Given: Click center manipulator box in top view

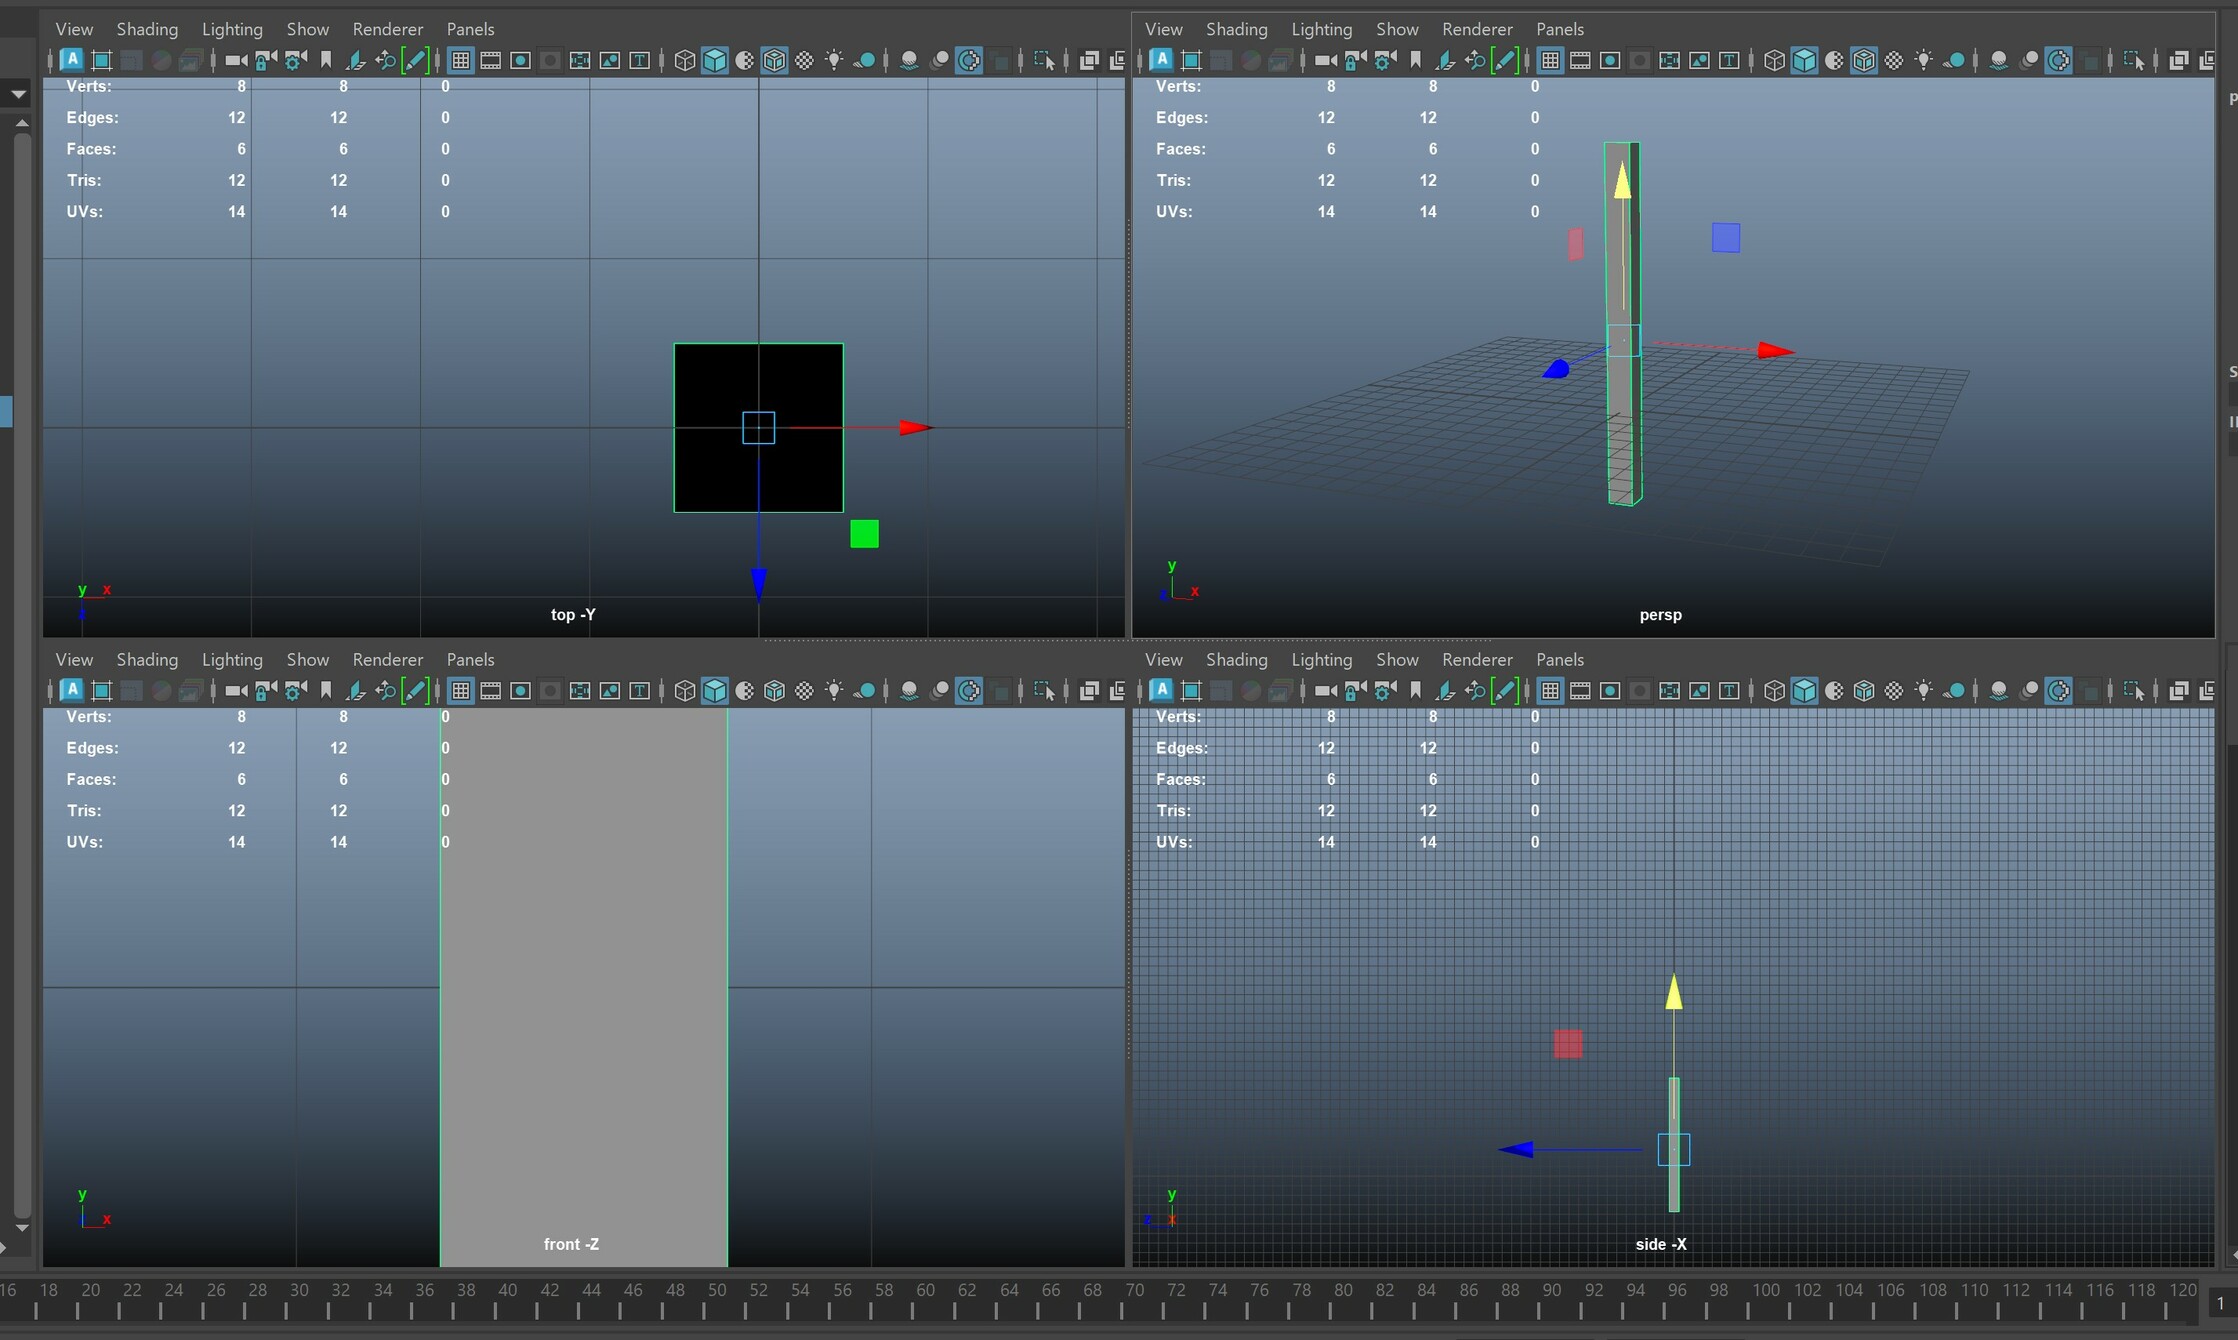Looking at the screenshot, I should pyautogui.click(x=759, y=428).
